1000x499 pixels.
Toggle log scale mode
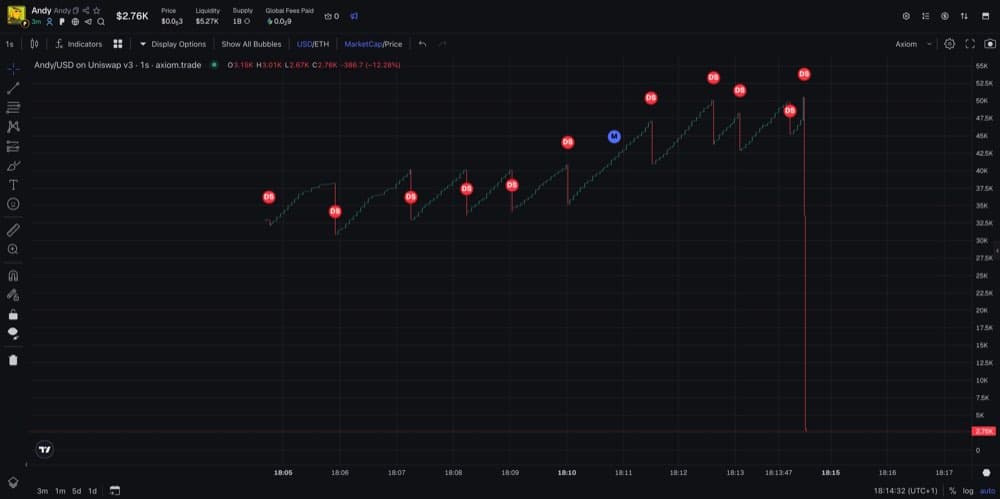[x=968, y=491]
